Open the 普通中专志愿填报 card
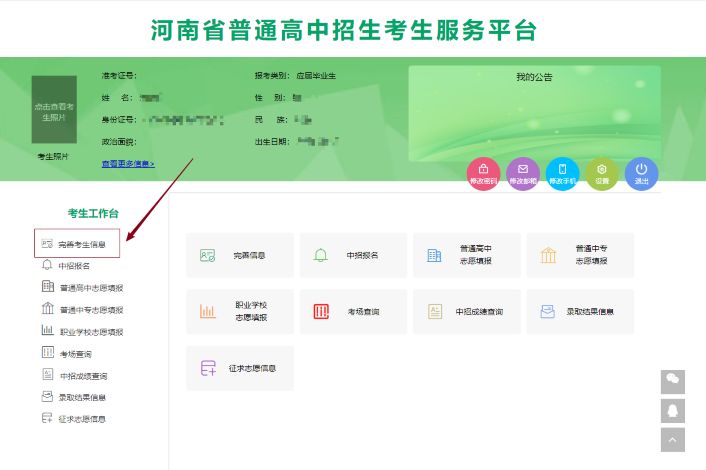706x470 pixels. [x=580, y=255]
